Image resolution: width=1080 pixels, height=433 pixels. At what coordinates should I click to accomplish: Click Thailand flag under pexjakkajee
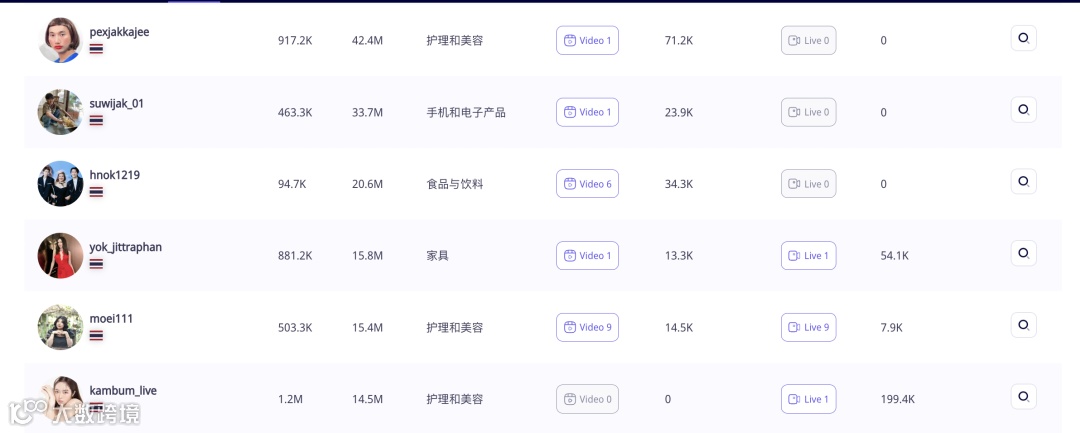(96, 49)
